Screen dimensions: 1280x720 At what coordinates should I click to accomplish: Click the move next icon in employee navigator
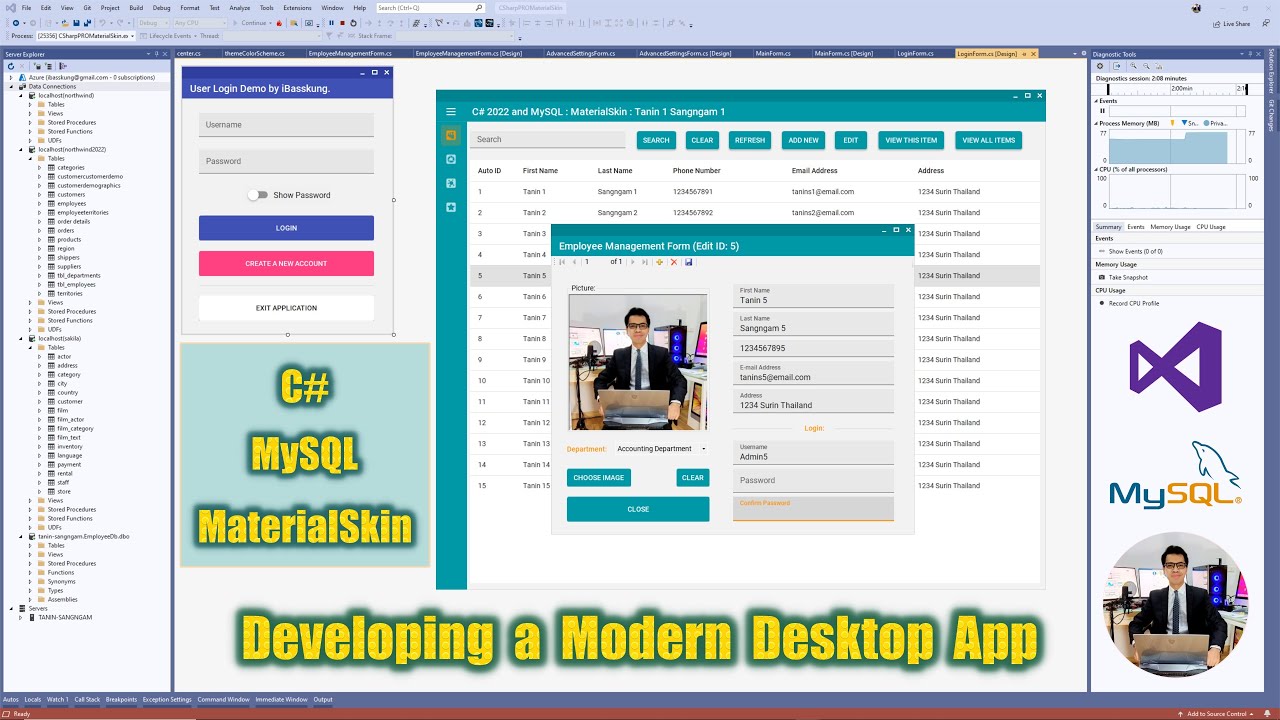632,262
